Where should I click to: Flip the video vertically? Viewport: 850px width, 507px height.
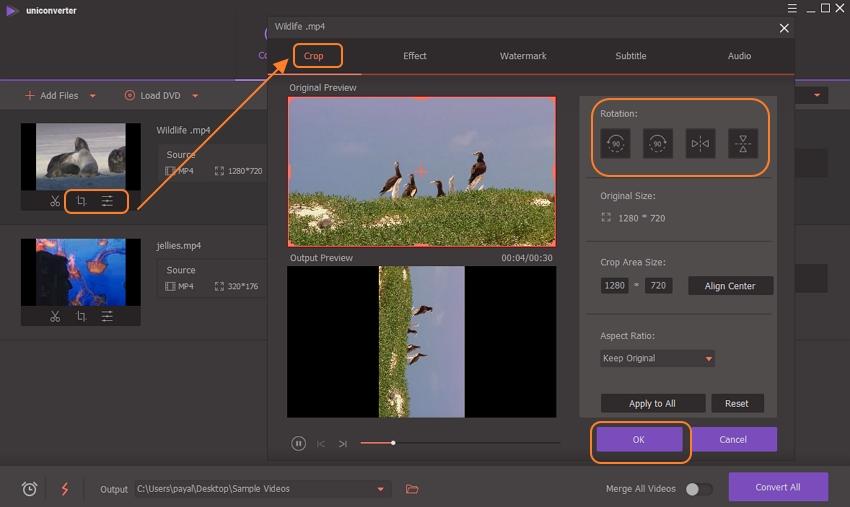click(742, 144)
